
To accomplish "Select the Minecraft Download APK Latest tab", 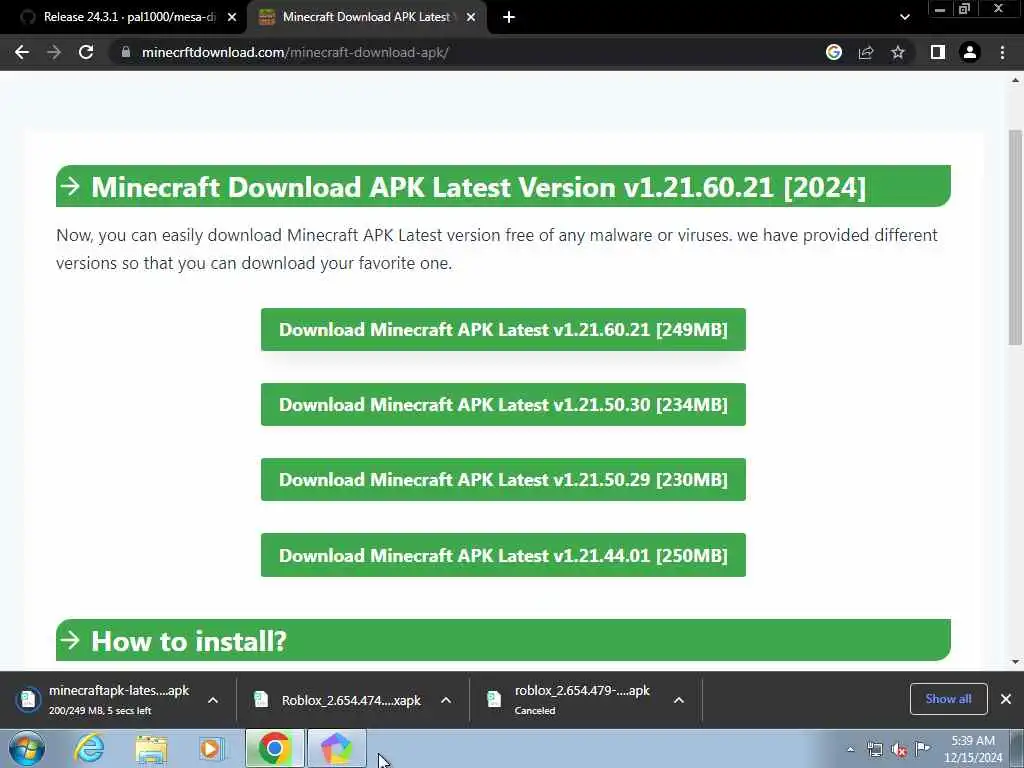I will [x=366, y=18].
